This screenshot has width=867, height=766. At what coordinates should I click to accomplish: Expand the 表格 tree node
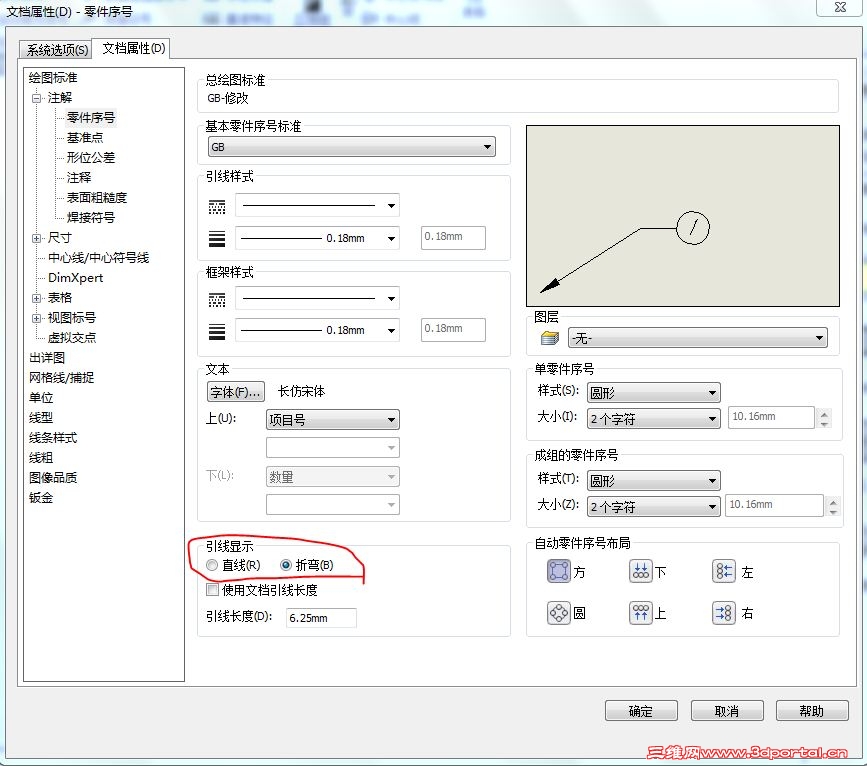tap(36, 298)
